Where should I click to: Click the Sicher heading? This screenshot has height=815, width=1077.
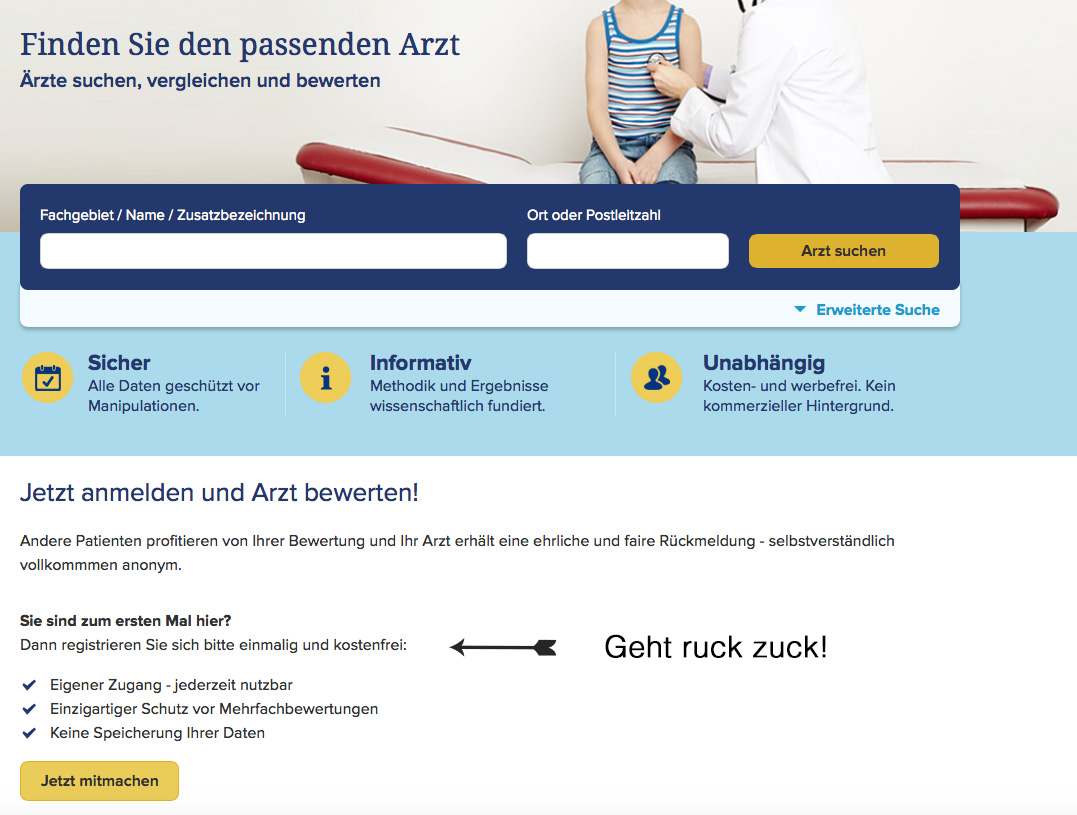(x=119, y=363)
